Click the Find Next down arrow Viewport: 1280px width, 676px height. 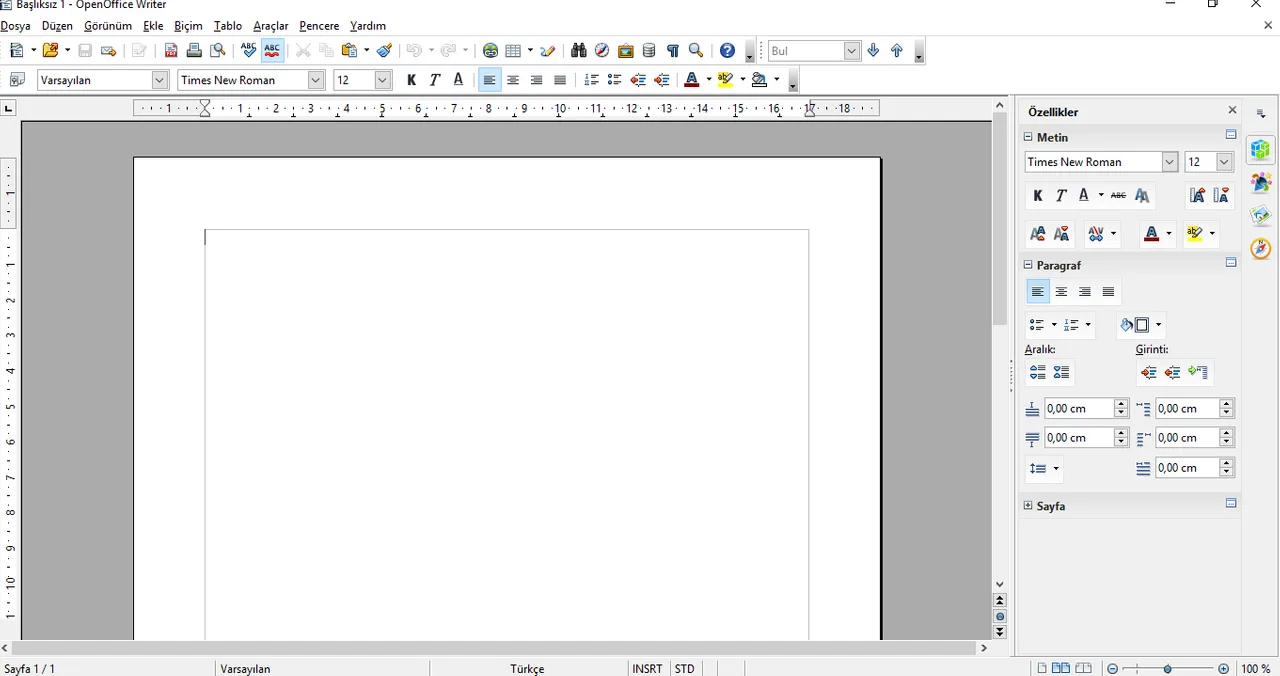(873, 50)
